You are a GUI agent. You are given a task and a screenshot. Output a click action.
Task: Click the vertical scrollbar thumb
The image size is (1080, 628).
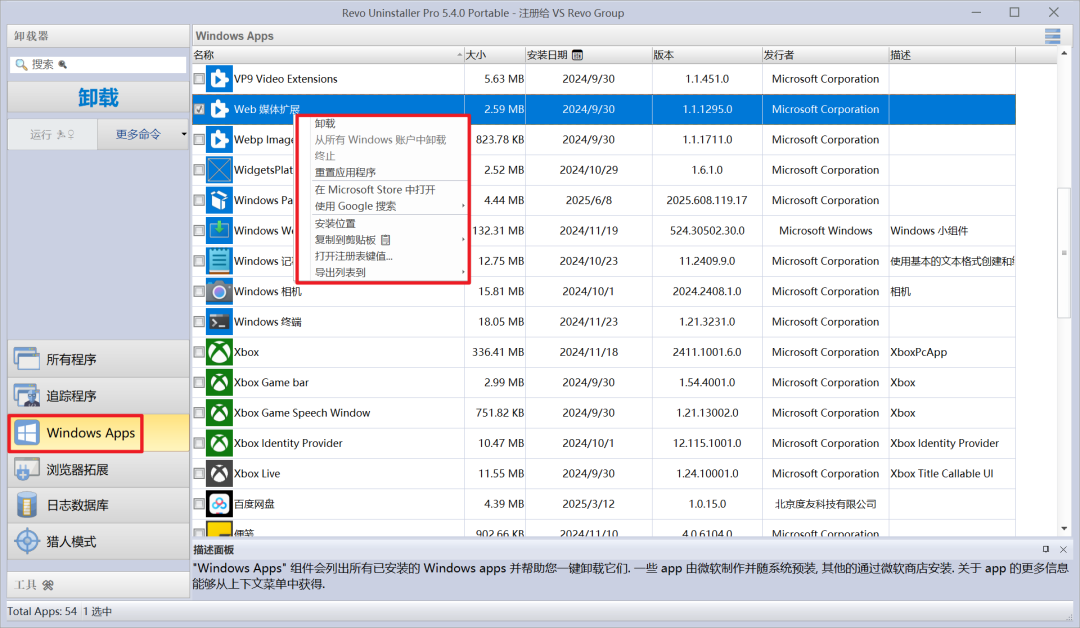[1064, 253]
